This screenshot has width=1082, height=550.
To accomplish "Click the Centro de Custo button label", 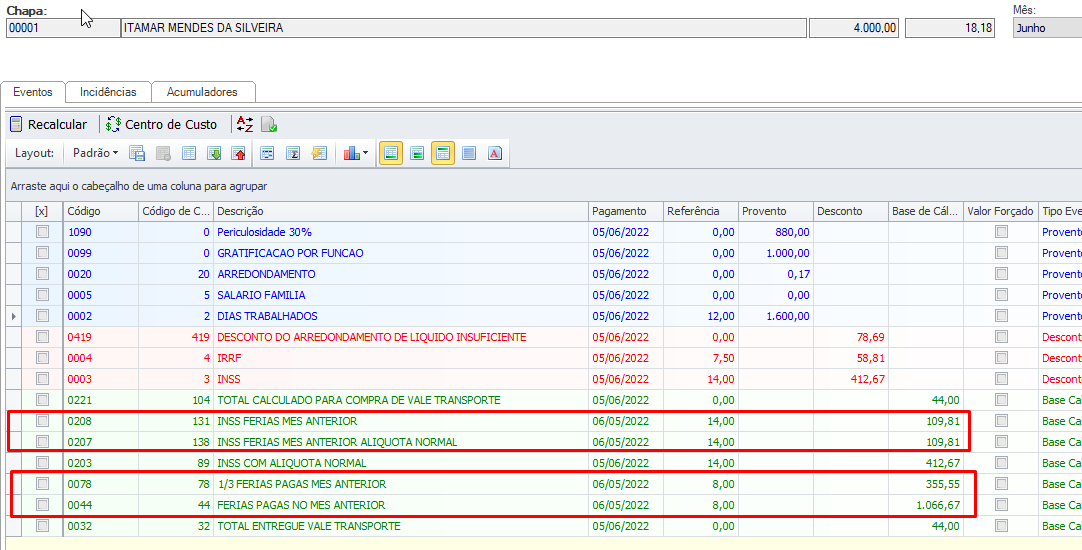I will pyautogui.click(x=171, y=124).
